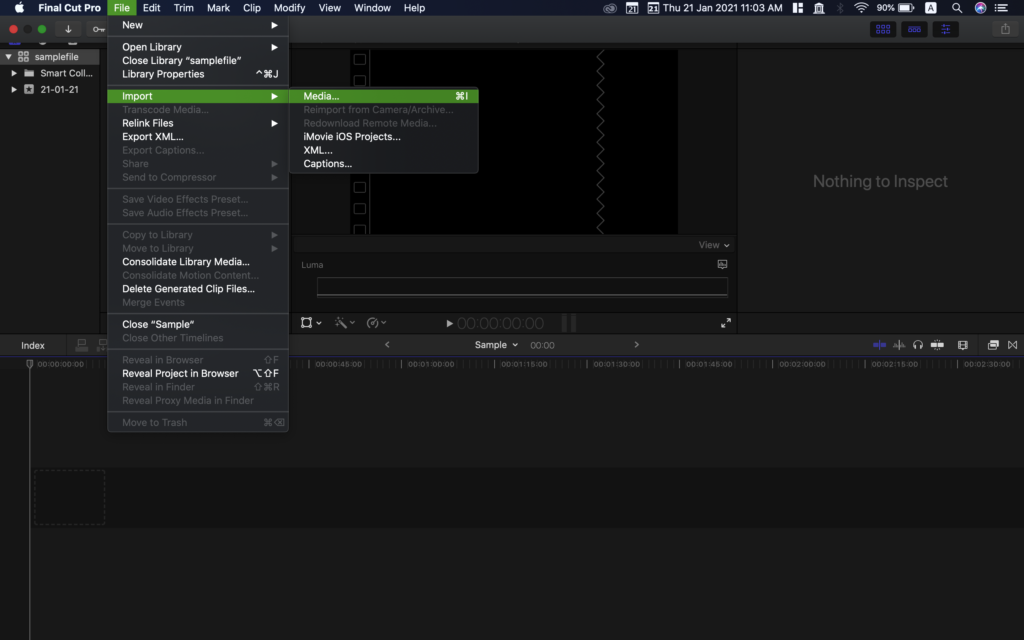
Task: Click the Luma waveform display bar
Action: tap(522, 286)
